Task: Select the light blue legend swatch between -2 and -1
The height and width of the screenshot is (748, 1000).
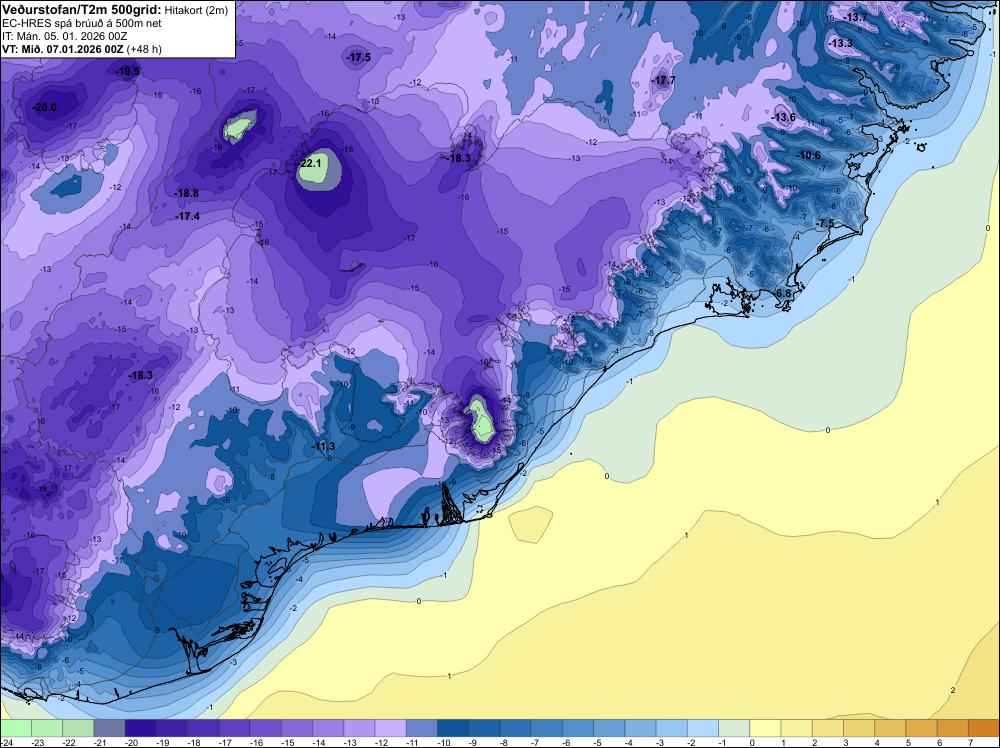Action: (703, 728)
